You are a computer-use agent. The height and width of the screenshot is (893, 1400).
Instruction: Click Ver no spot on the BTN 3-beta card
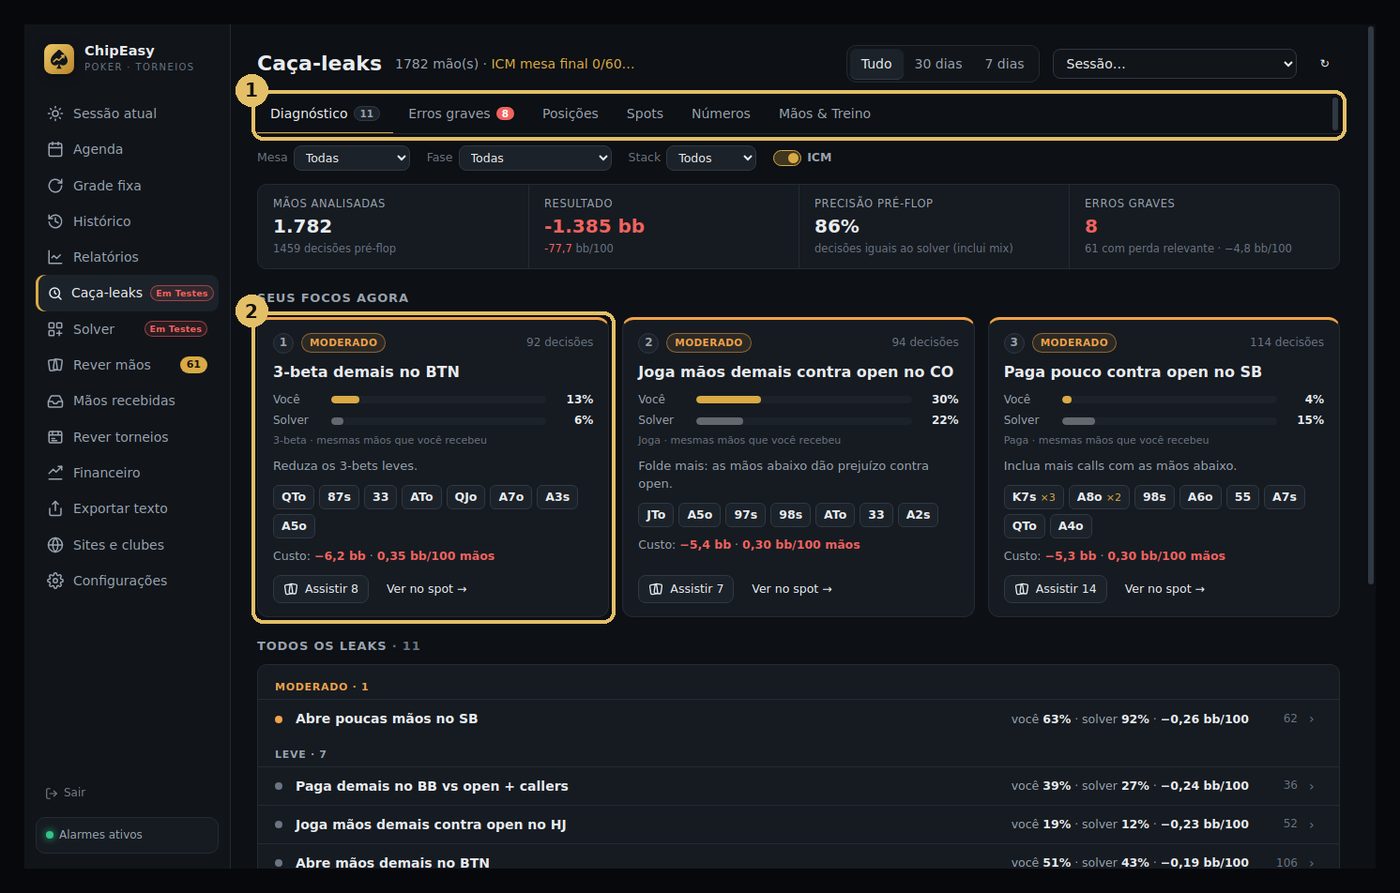[427, 589]
